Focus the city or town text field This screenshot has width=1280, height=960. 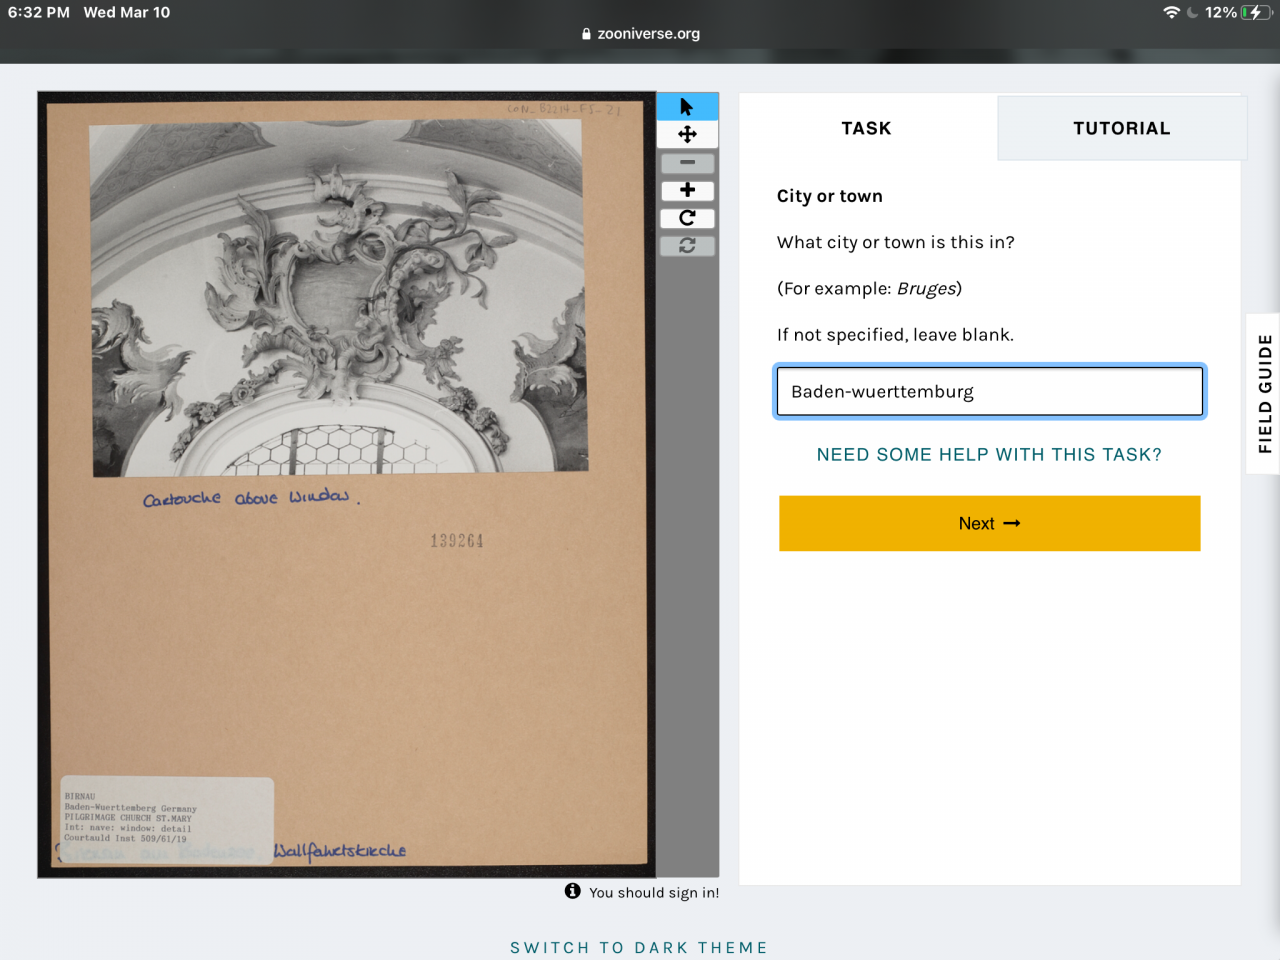(x=990, y=391)
